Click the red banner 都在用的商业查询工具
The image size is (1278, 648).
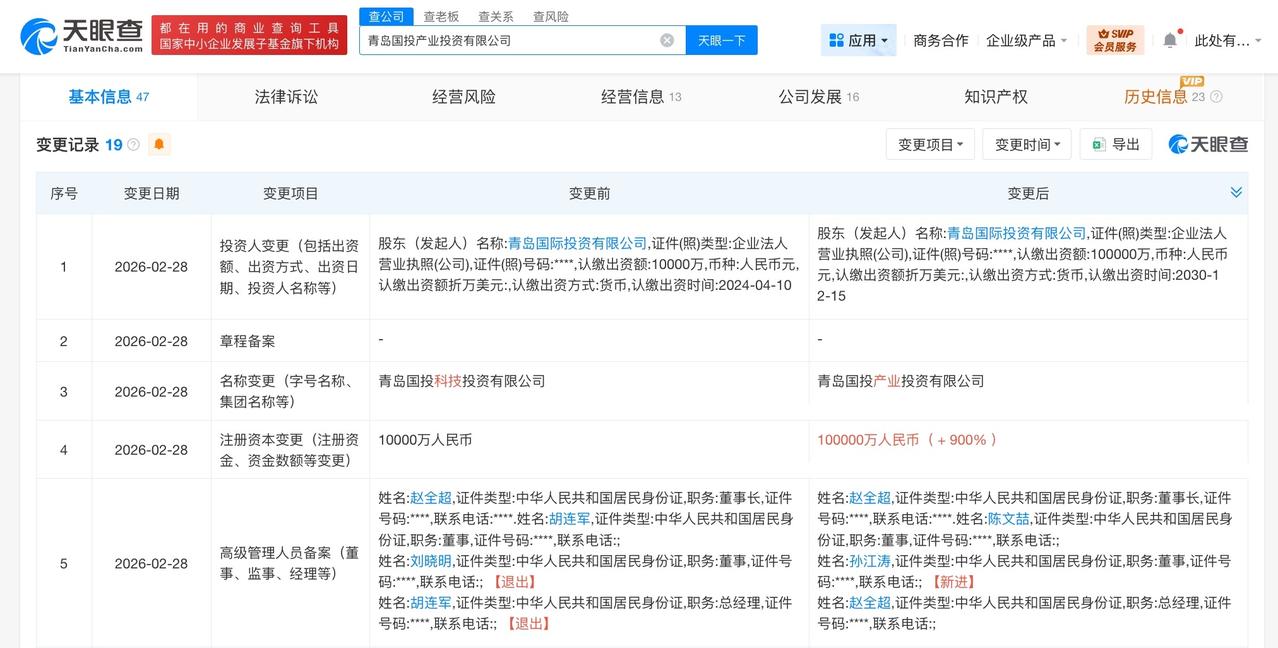click(250, 35)
